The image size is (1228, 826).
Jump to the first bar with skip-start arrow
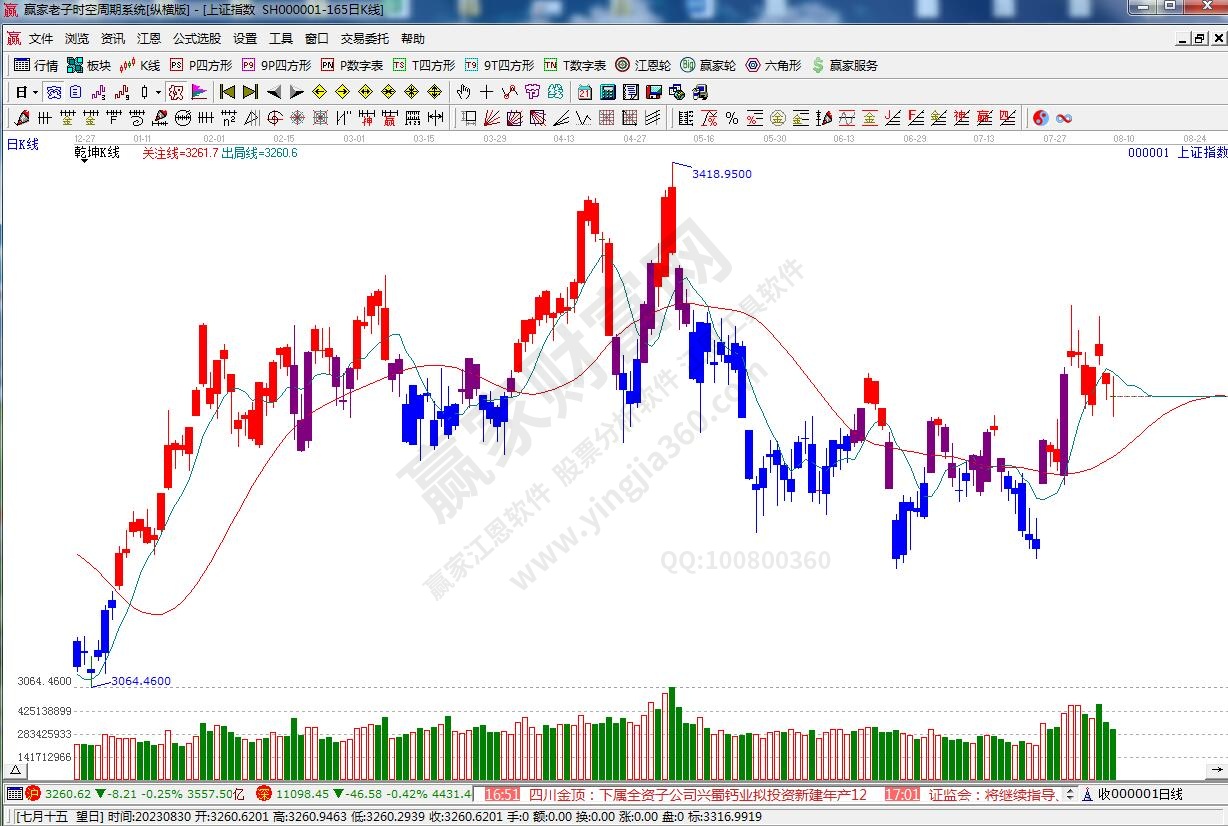point(228,92)
